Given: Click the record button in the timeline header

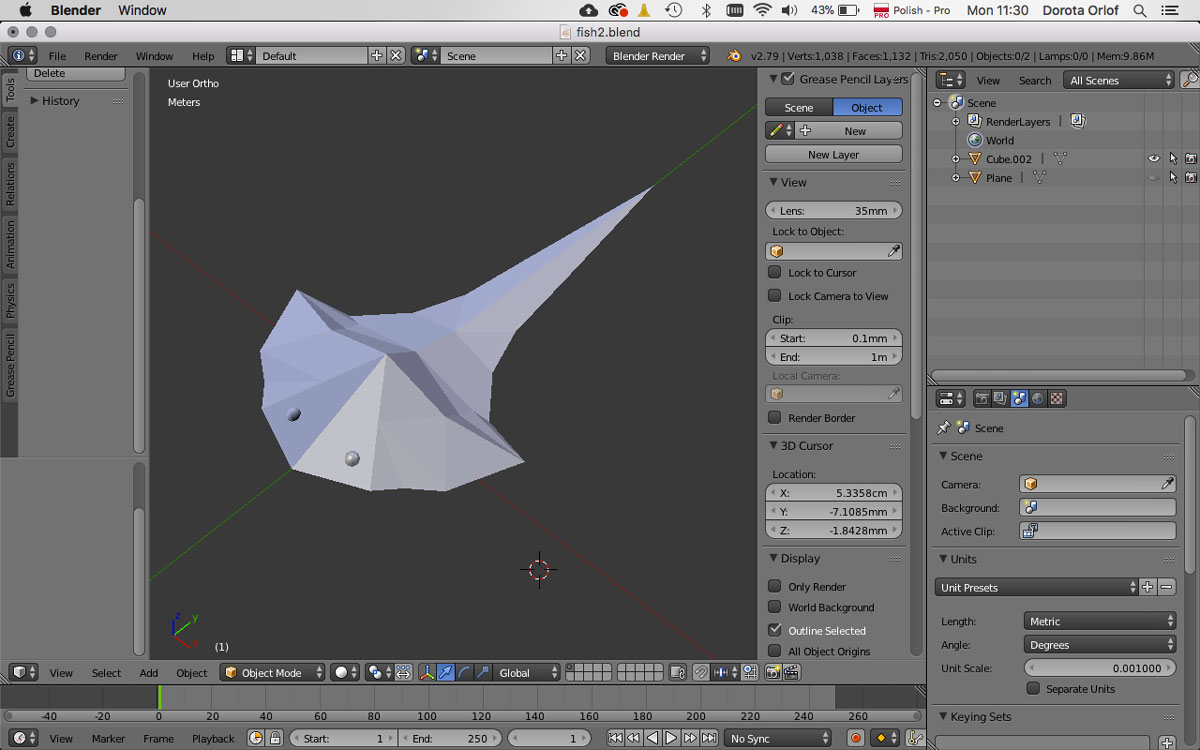Looking at the screenshot, I should coord(856,738).
